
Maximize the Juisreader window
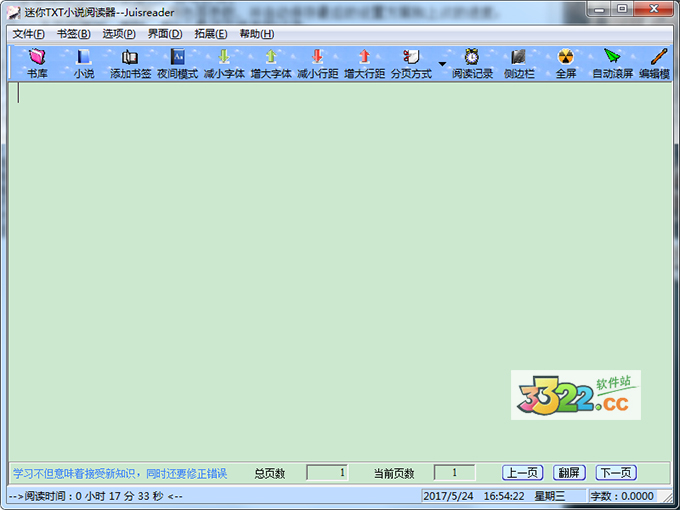622,9
